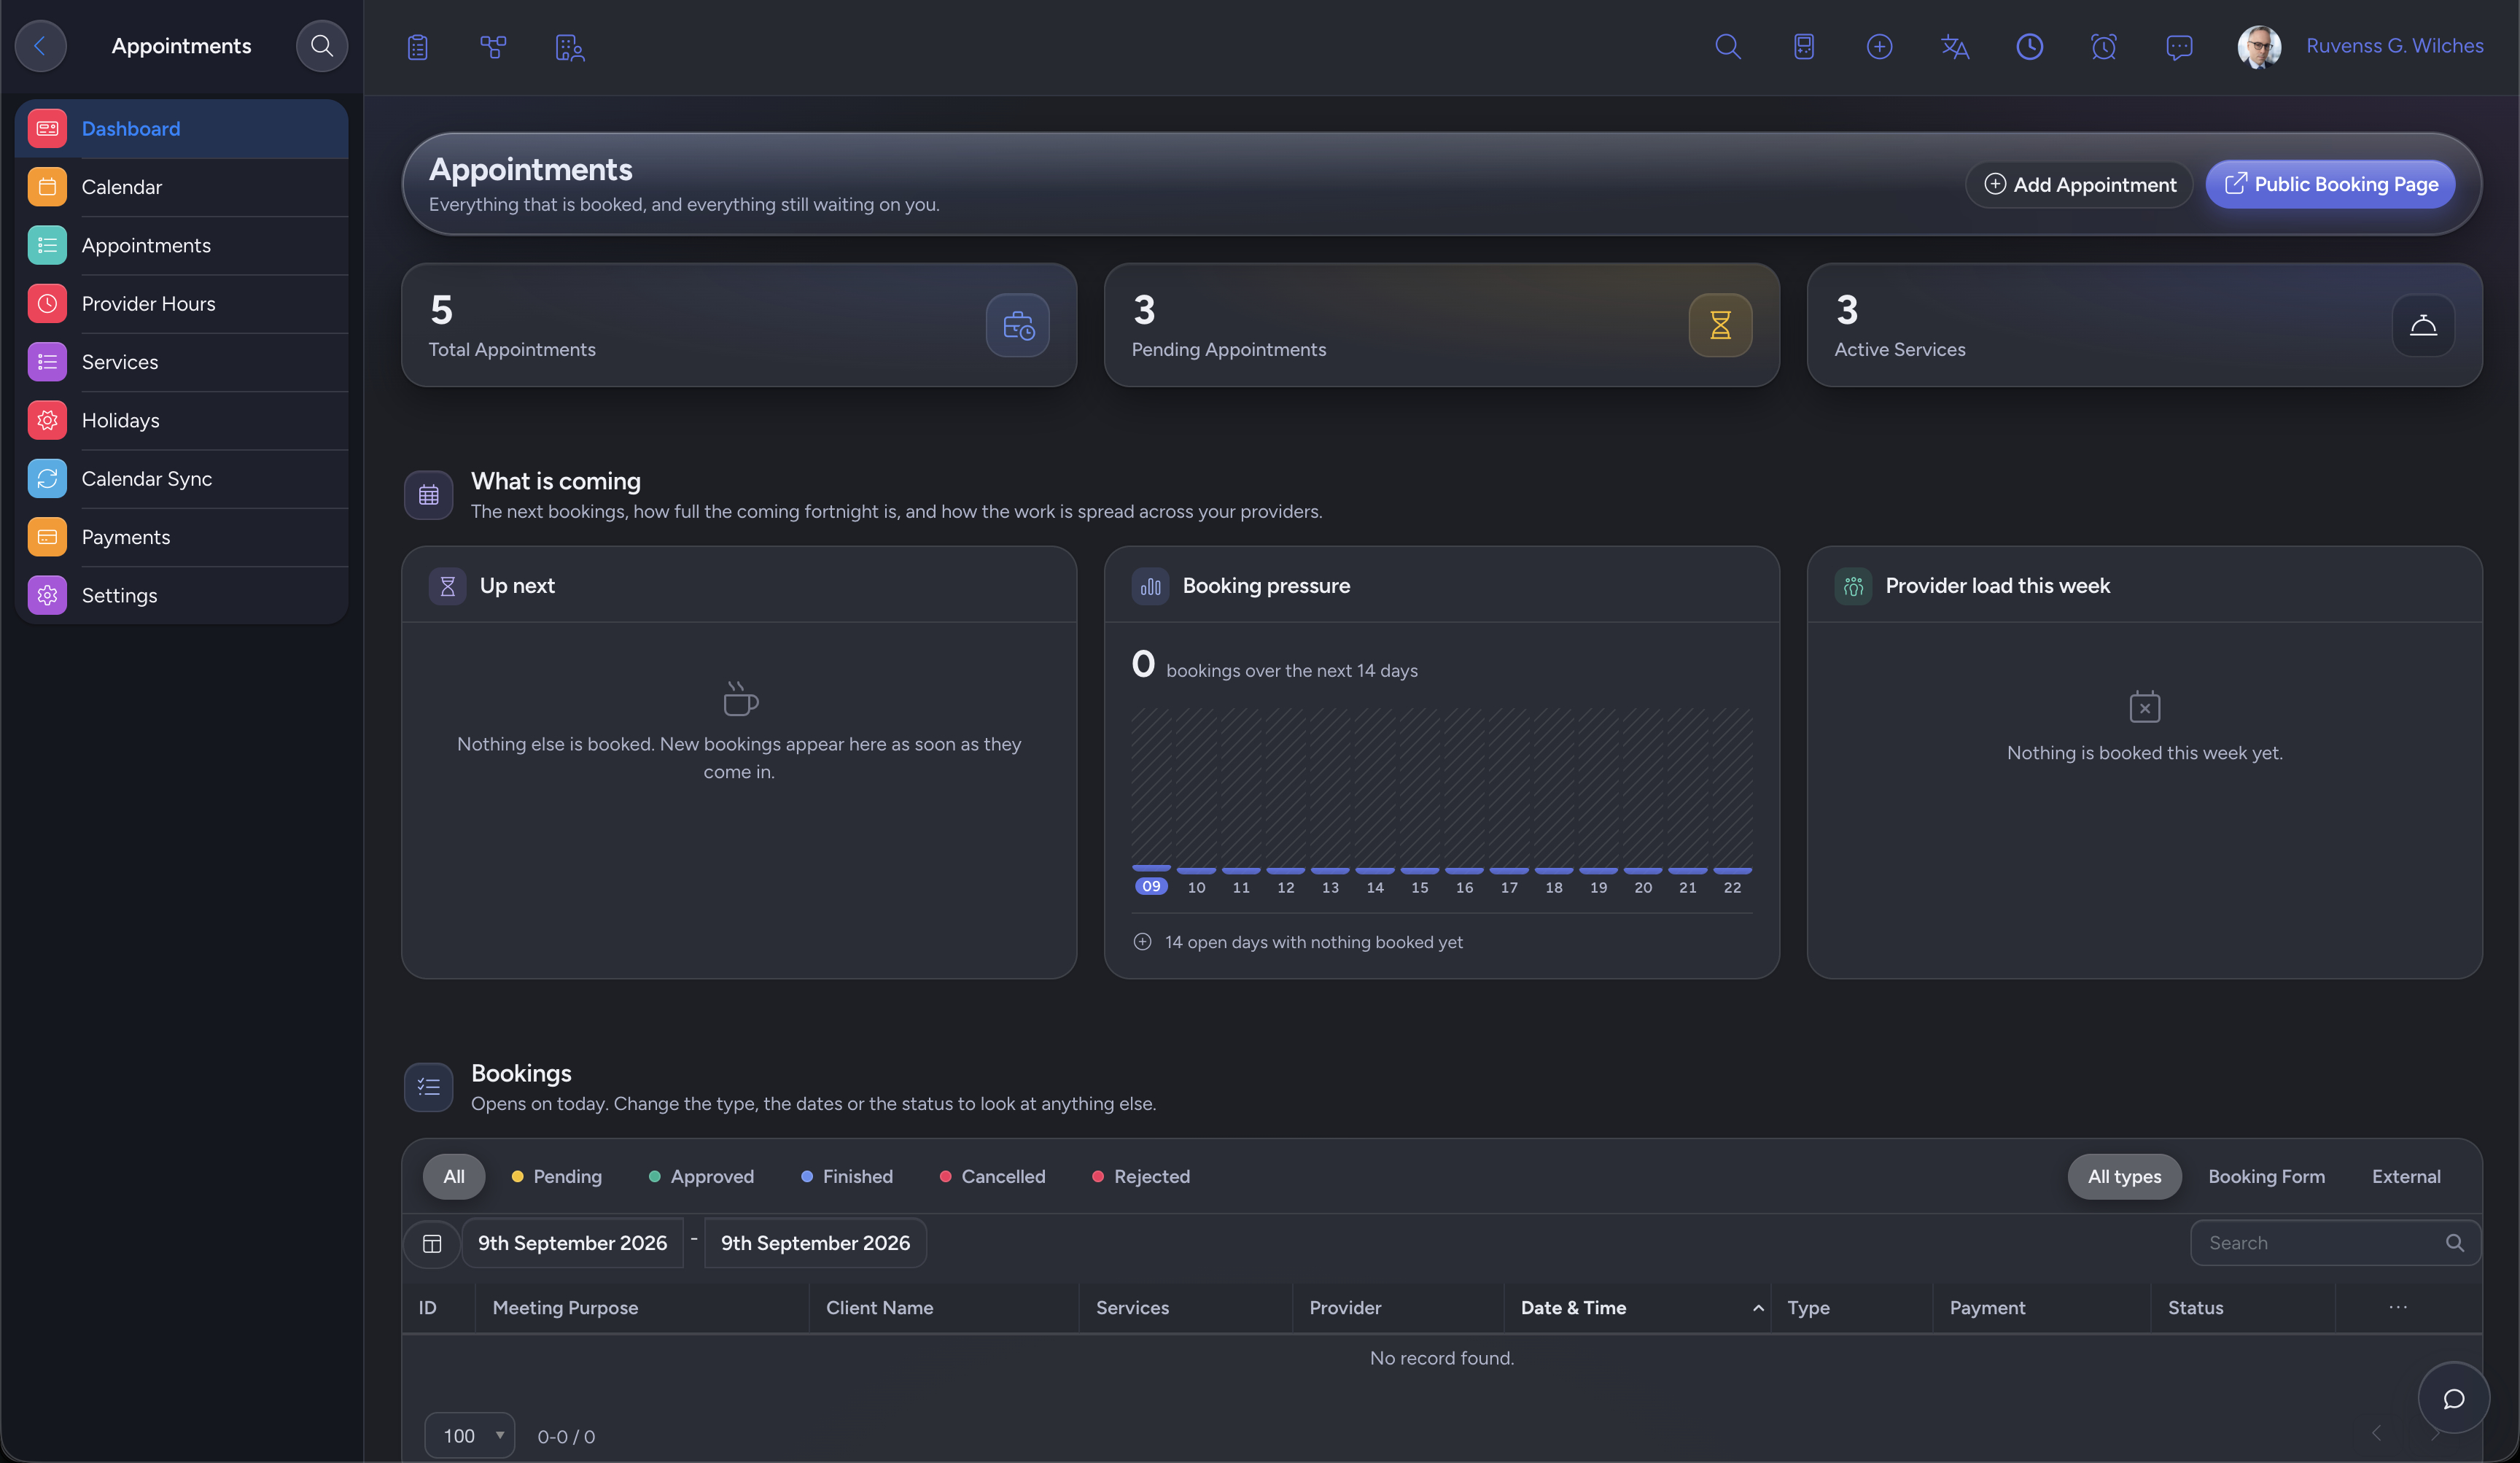Open the language translate icon

[x=1954, y=46]
